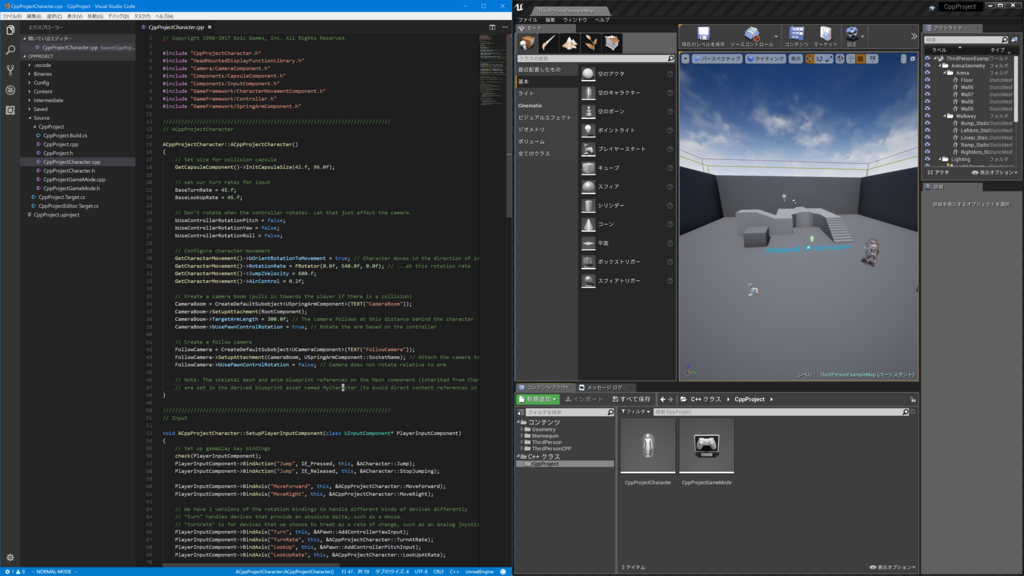
Task: Toggle visibility eye for Wall6 actor
Action: click(x=927, y=88)
